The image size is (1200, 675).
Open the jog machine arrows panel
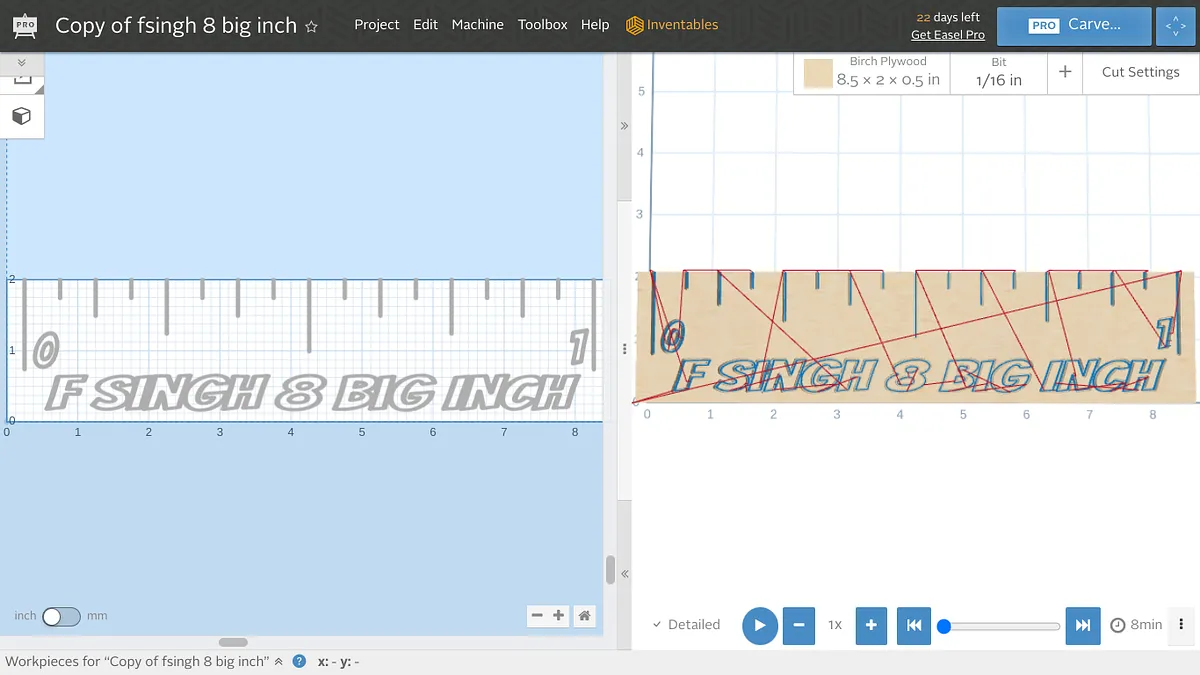[1175, 25]
